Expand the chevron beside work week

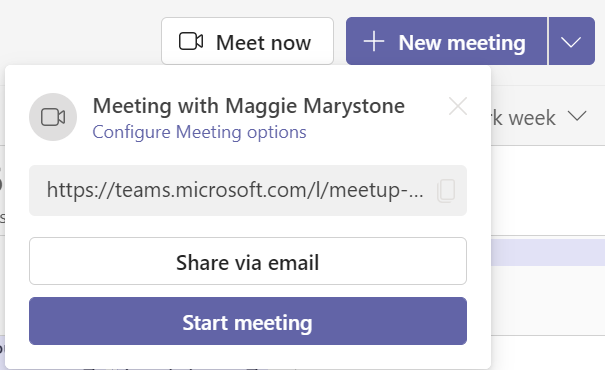[x=577, y=116]
